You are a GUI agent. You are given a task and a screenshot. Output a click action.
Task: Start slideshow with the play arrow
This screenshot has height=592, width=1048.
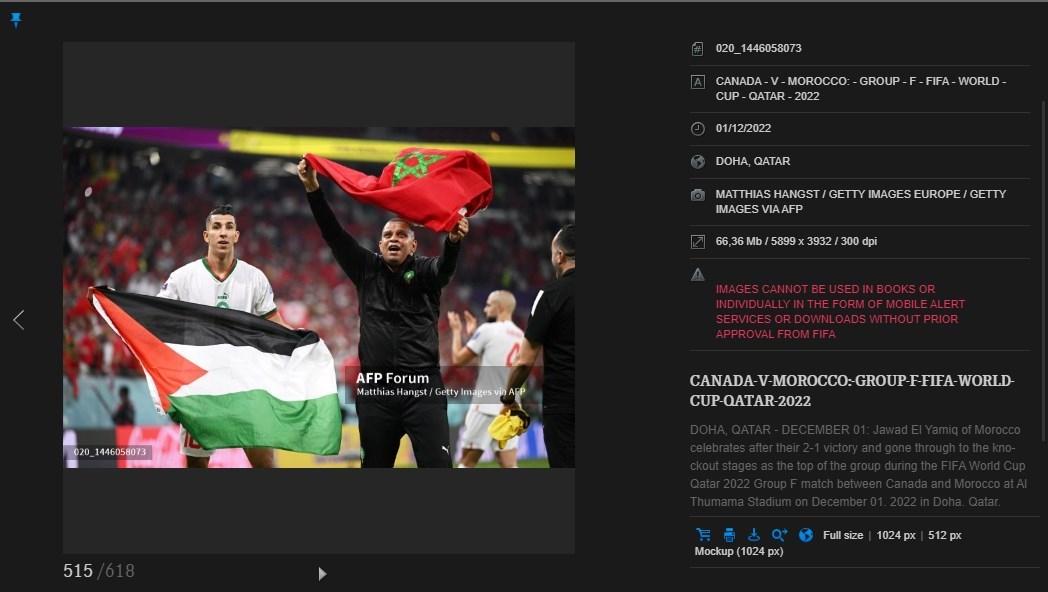click(322, 573)
